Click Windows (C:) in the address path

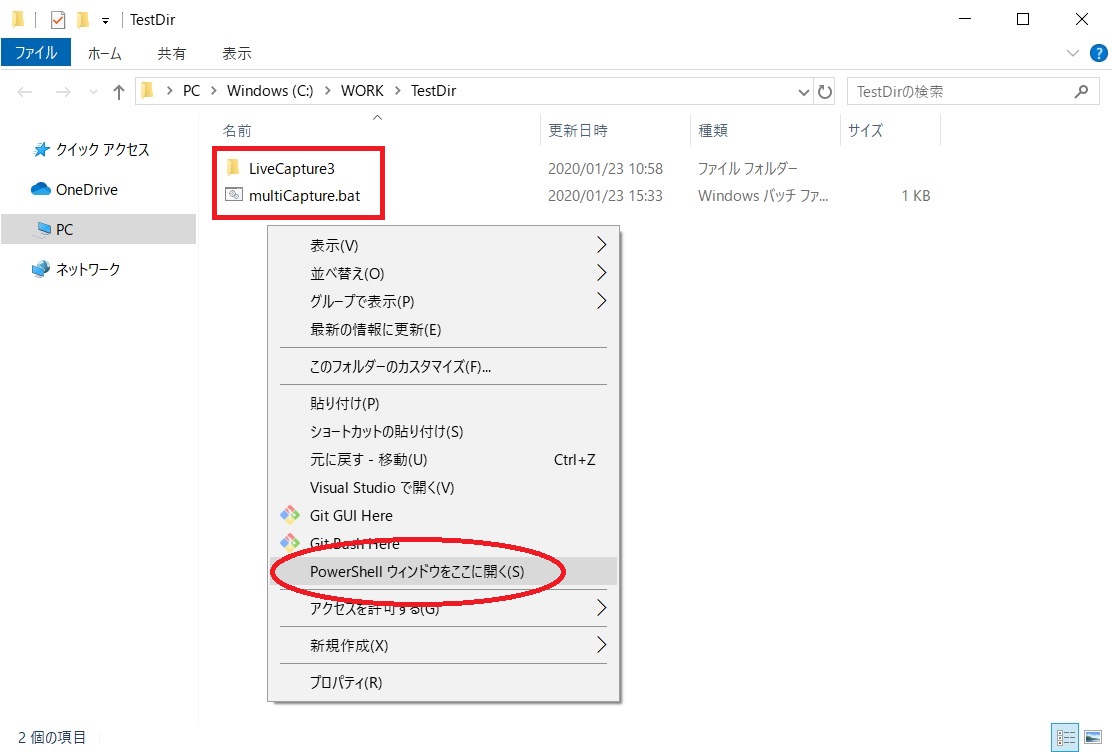point(269,91)
